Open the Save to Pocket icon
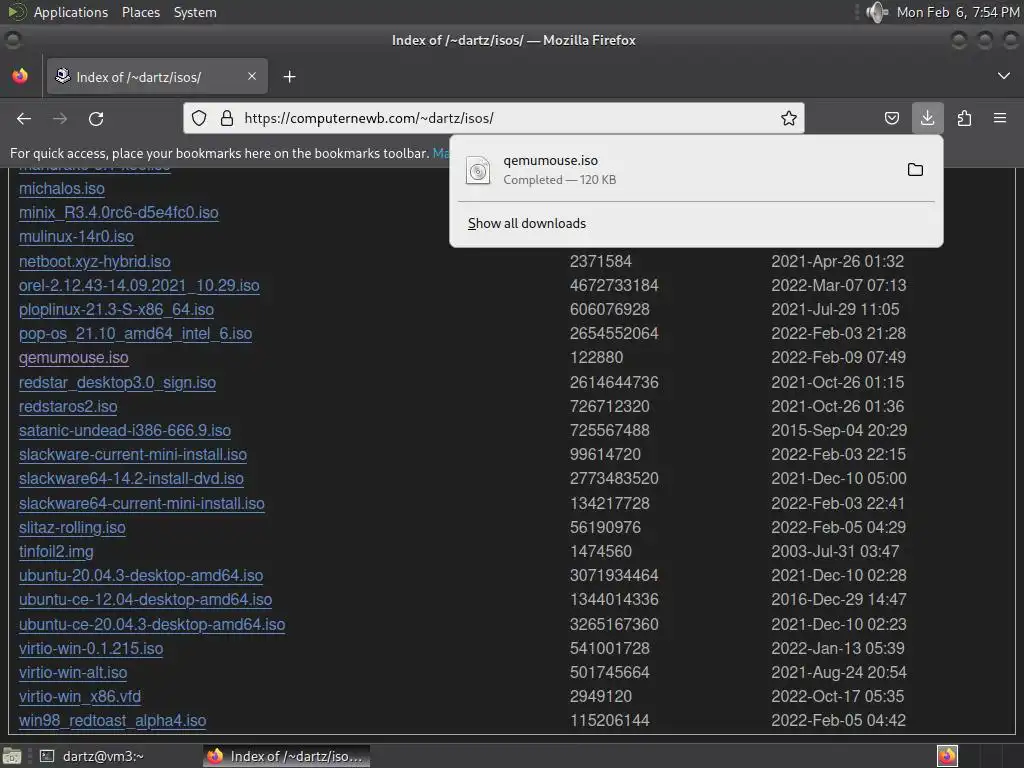 tap(891, 118)
